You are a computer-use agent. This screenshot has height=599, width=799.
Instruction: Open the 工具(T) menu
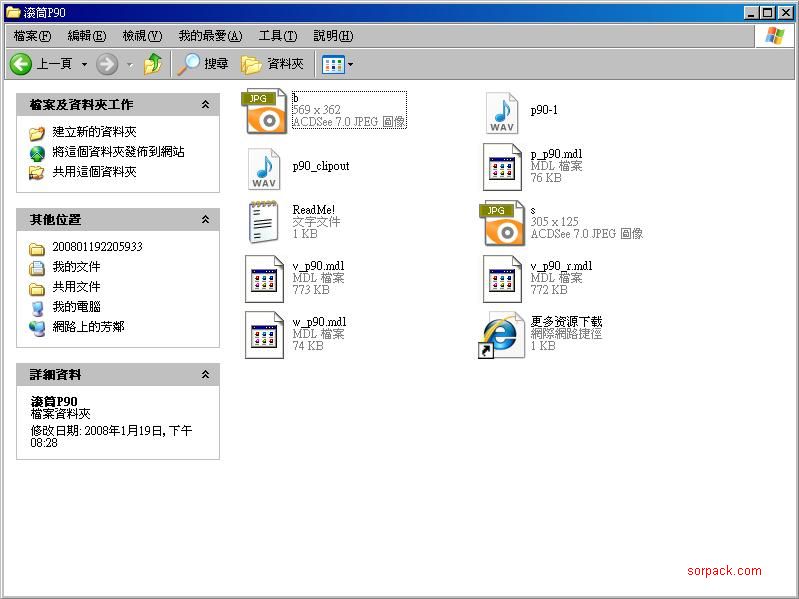click(277, 36)
